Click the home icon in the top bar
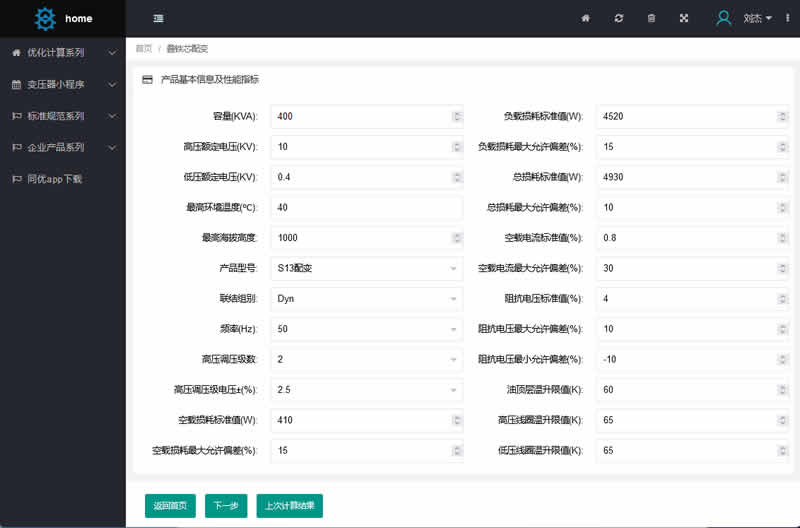 pyautogui.click(x=586, y=18)
